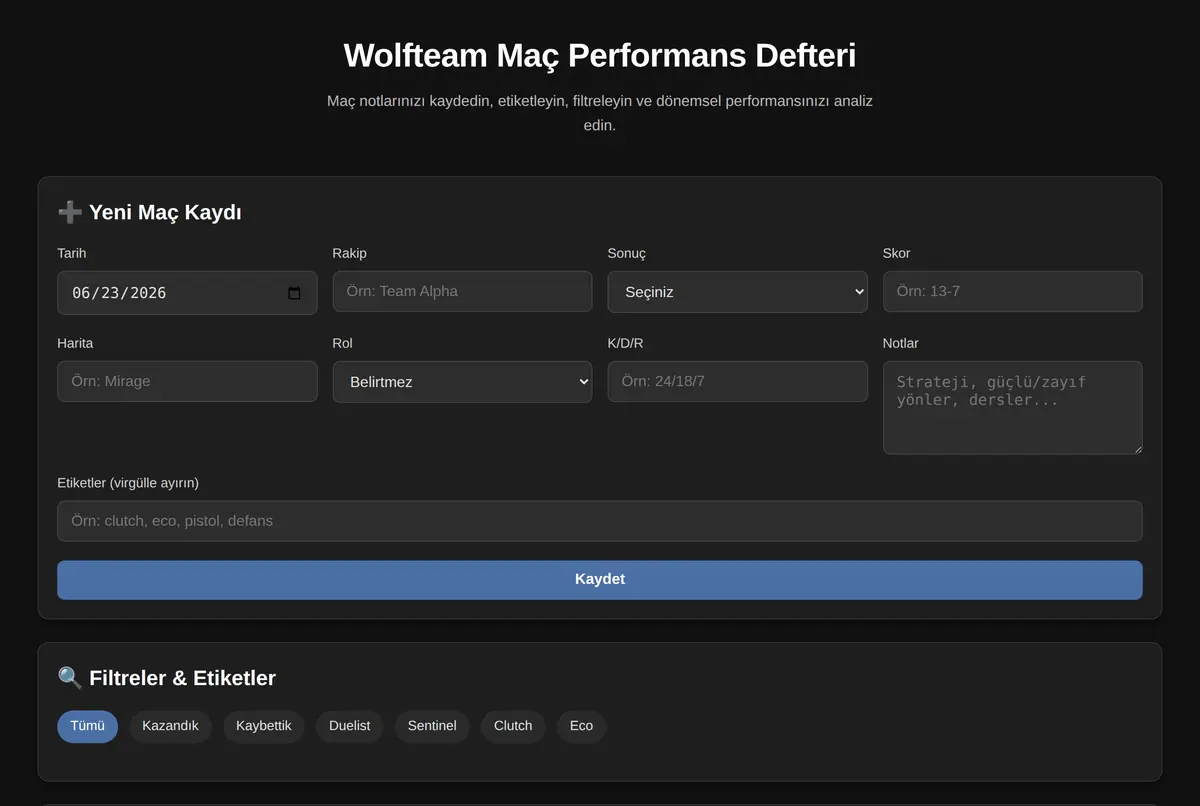The height and width of the screenshot is (806, 1200).
Task: Focus the Harita input field
Action: 187,381
